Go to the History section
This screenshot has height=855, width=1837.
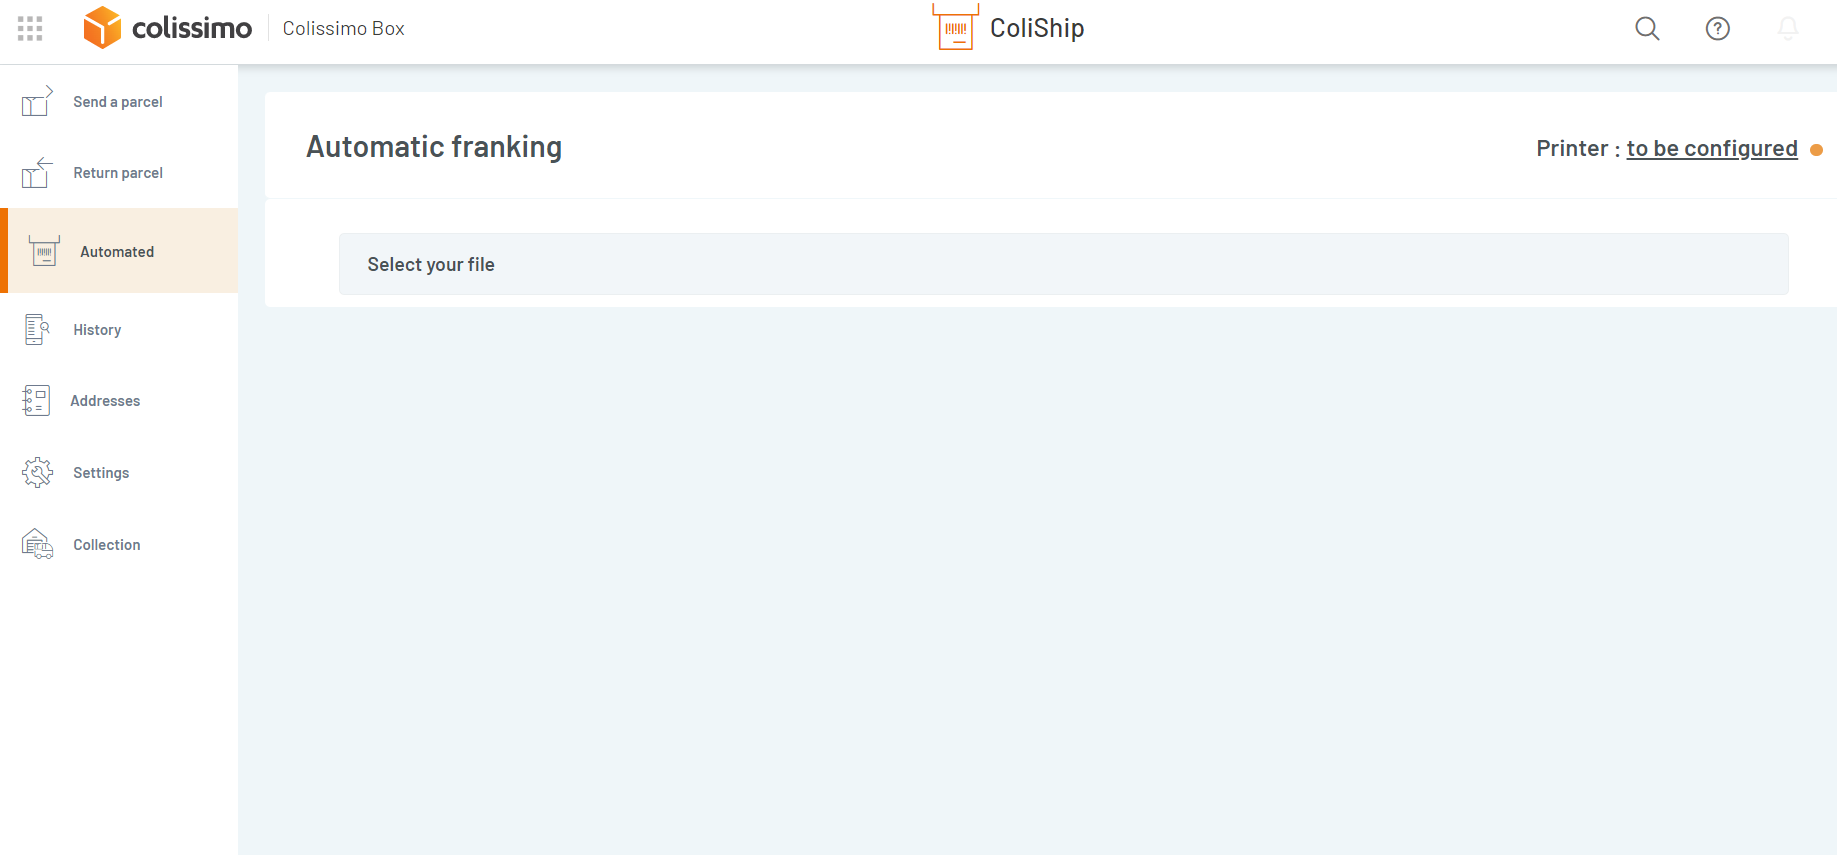pyautogui.click(x=97, y=330)
